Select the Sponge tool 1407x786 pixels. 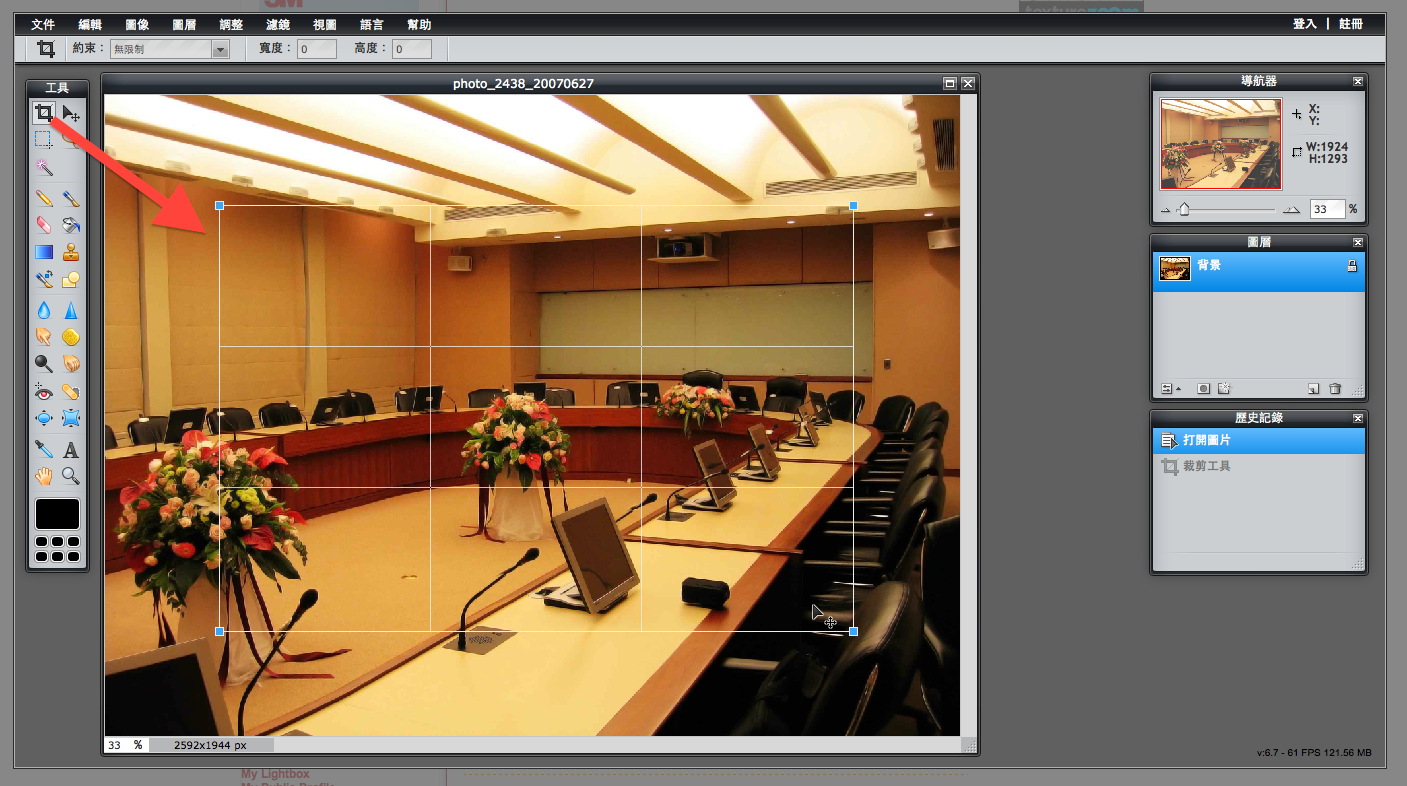[71, 337]
